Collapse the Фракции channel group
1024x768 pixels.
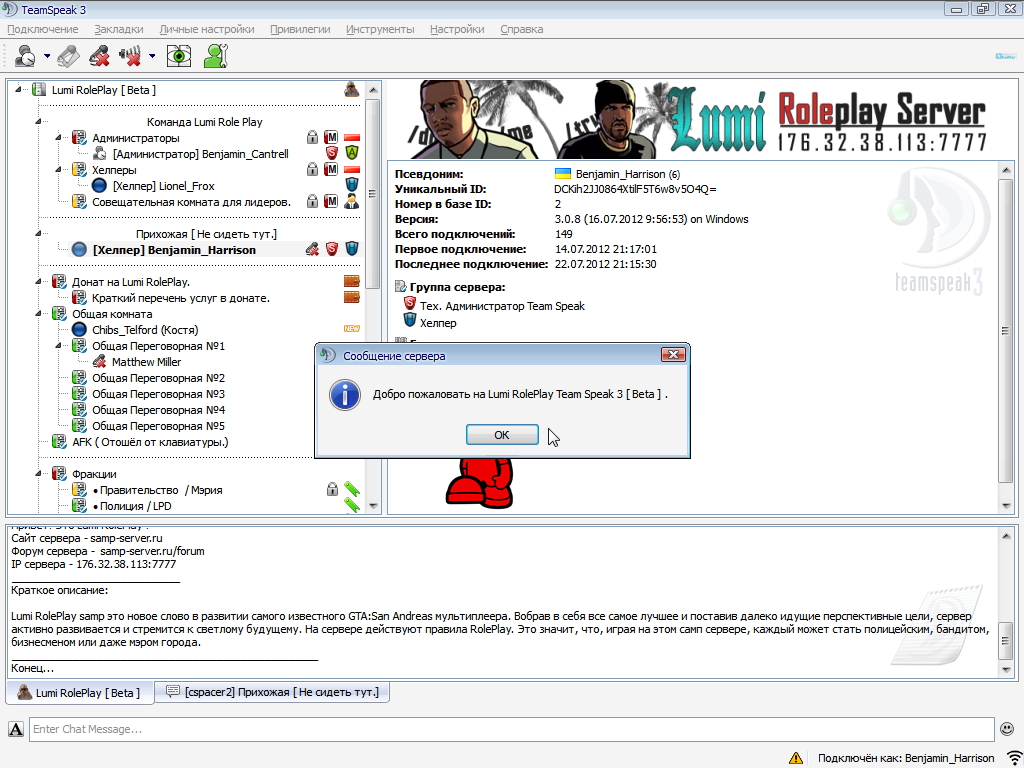pos(38,473)
